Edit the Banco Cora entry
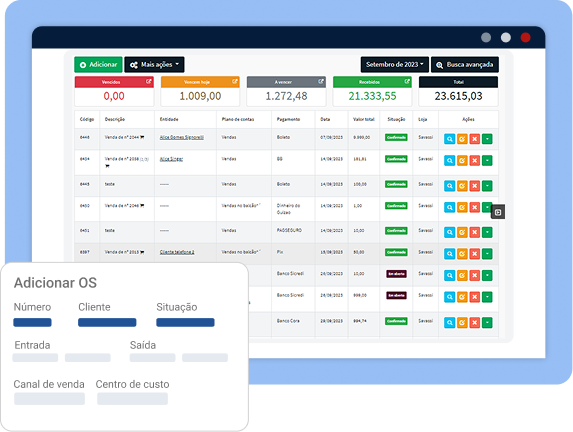 (462, 322)
